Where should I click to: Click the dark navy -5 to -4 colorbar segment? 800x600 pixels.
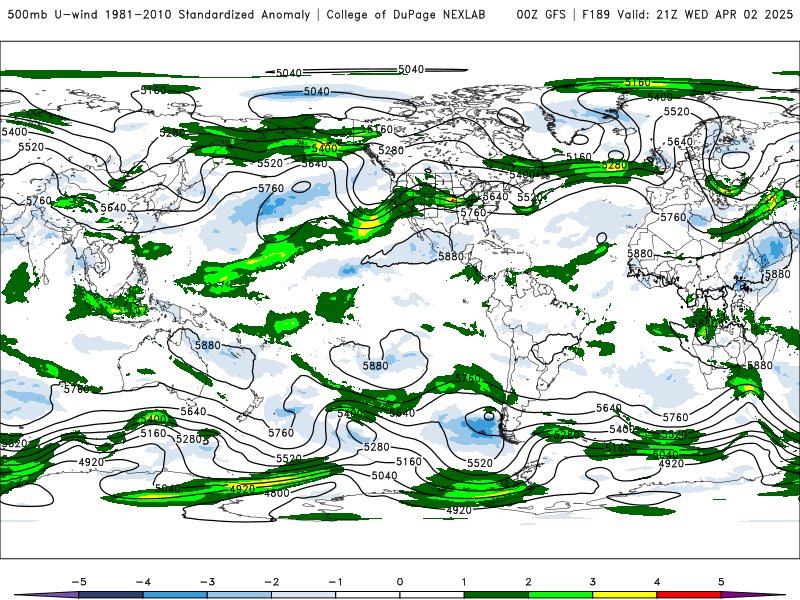(111, 595)
